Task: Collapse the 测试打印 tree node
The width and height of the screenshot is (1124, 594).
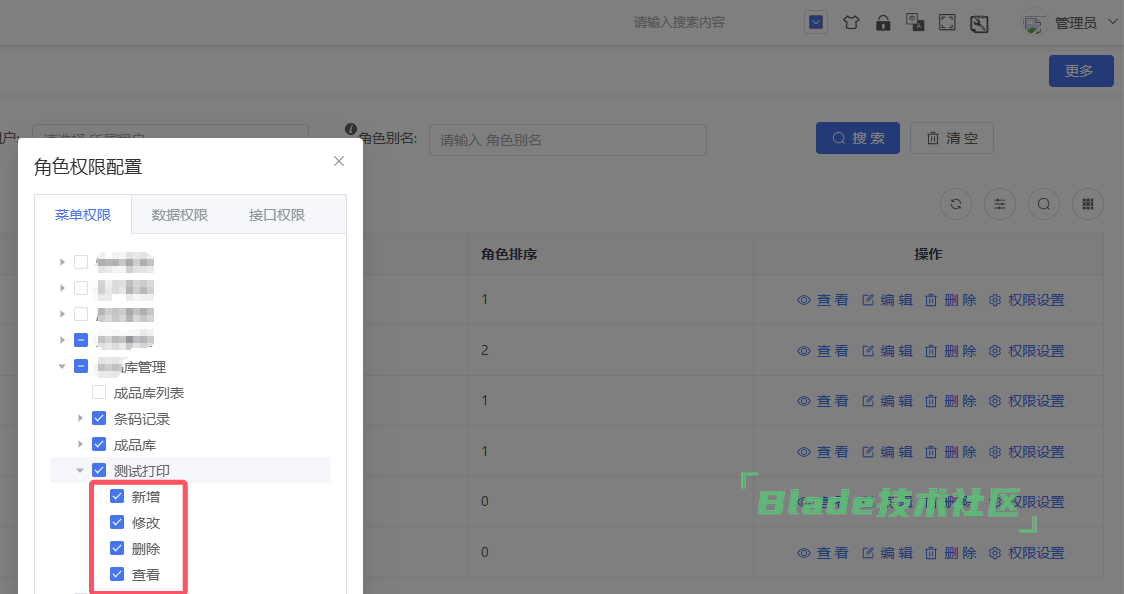Action: pos(81,470)
